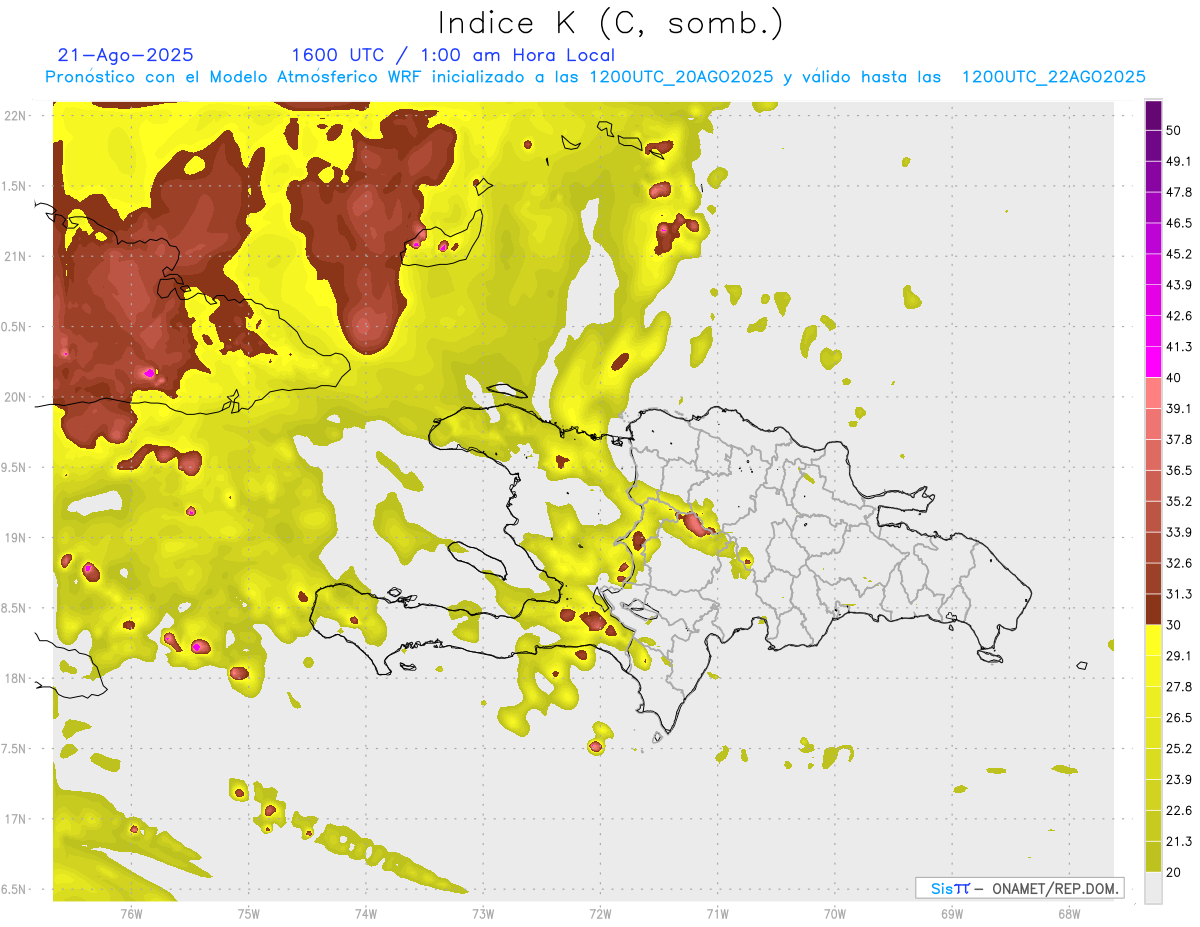Click the "18N" latitude label
The height and width of the screenshot is (927, 1200).
15,678
